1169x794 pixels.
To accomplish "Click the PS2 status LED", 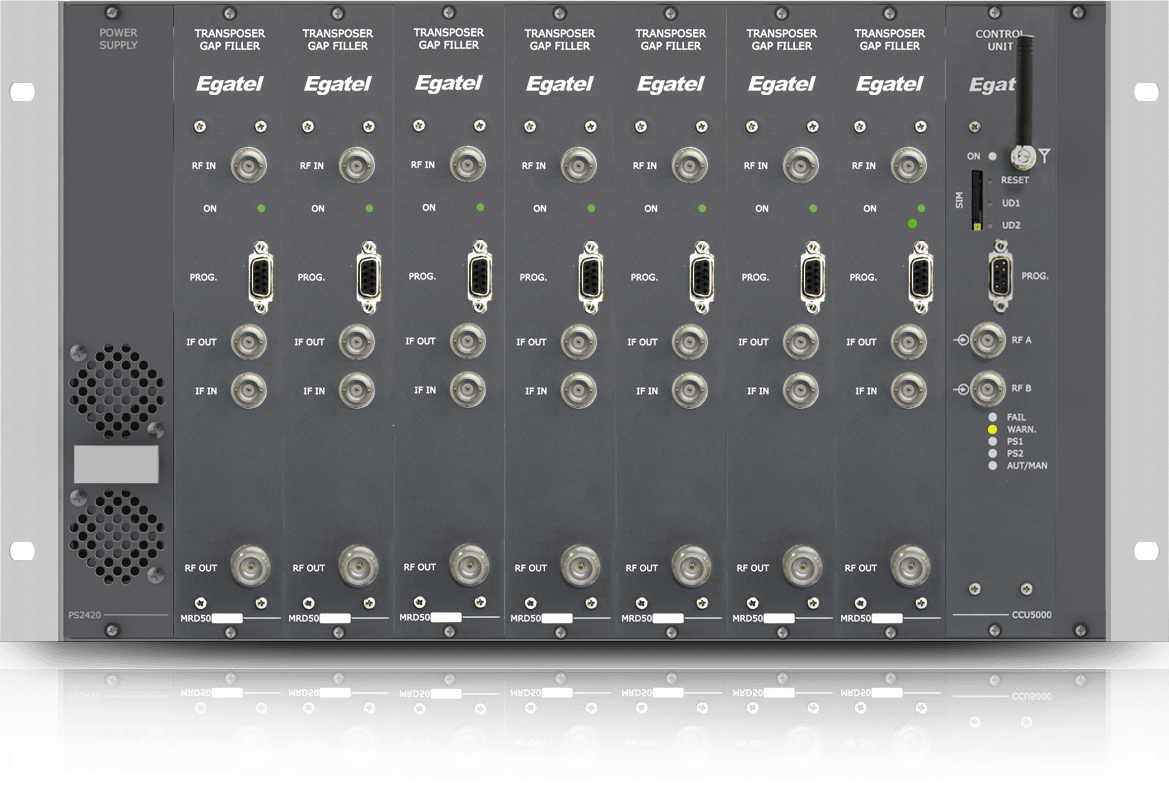I will pyautogui.click(x=992, y=453).
